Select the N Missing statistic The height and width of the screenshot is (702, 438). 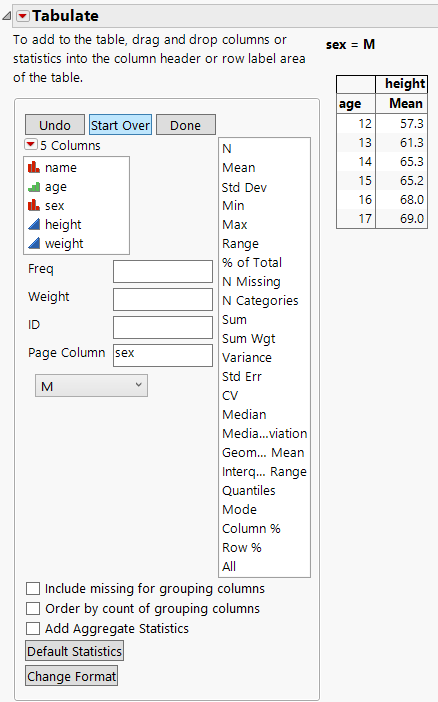click(x=251, y=282)
